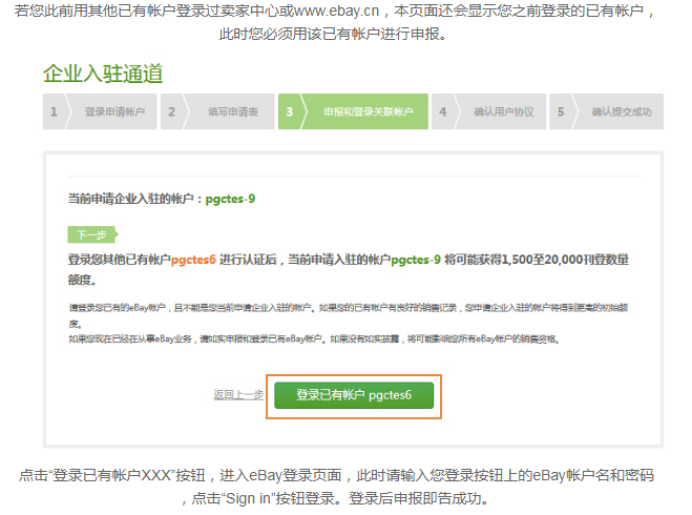This screenshot has width=692, height=515.
Task: Click the number 1 step badge
Action: point(54,112)
